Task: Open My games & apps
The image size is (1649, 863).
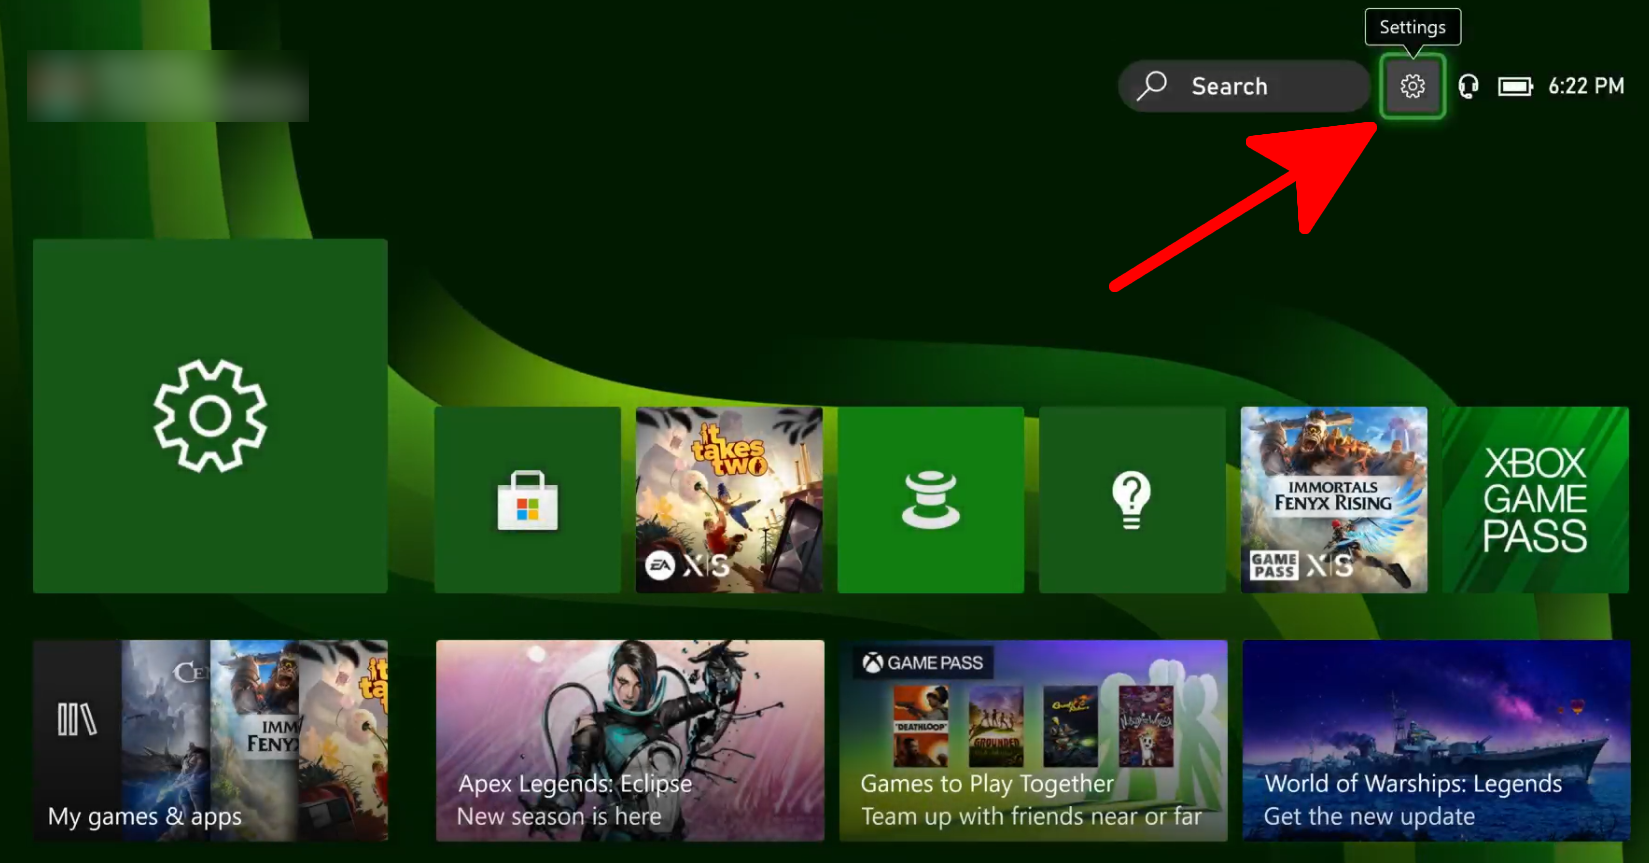Action: 210,741
